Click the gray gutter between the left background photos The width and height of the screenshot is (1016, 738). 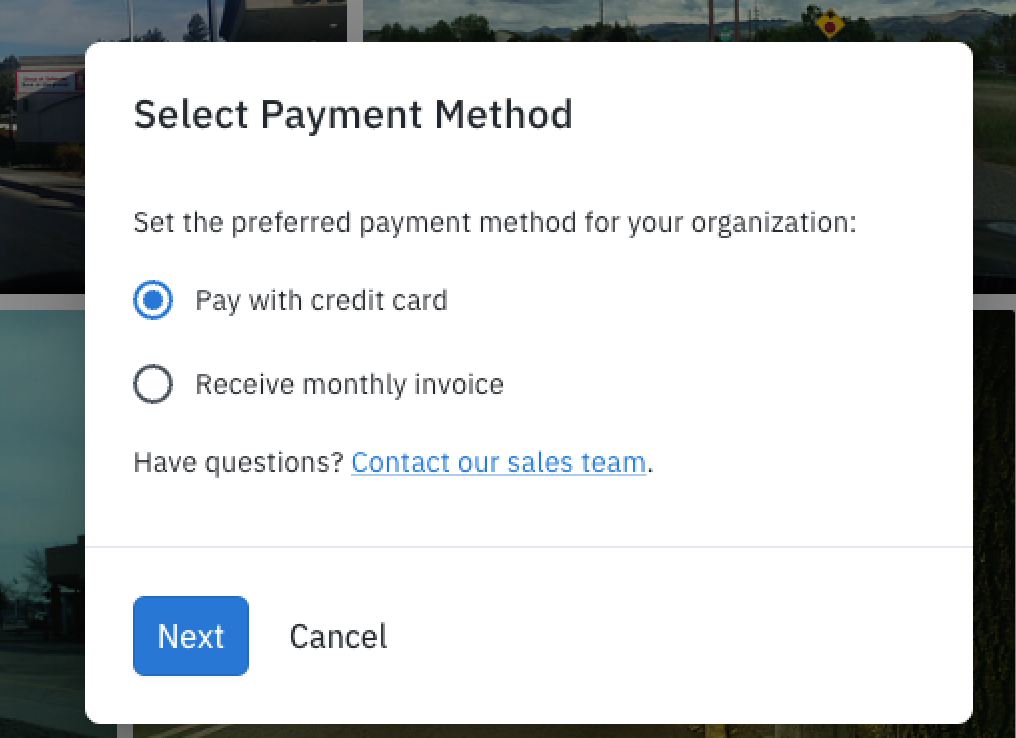[40, 301]
